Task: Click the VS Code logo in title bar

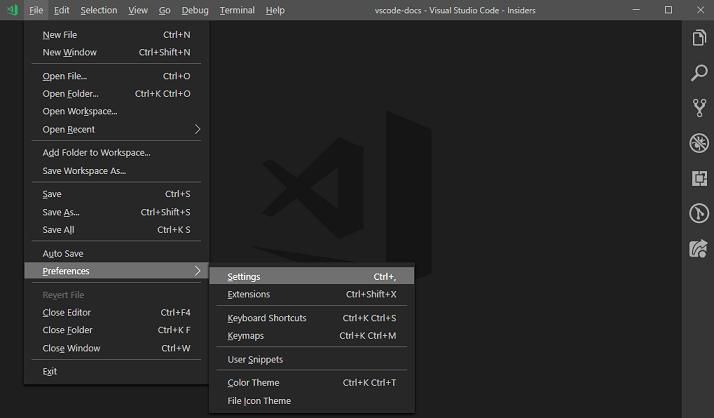Action: 12,10
